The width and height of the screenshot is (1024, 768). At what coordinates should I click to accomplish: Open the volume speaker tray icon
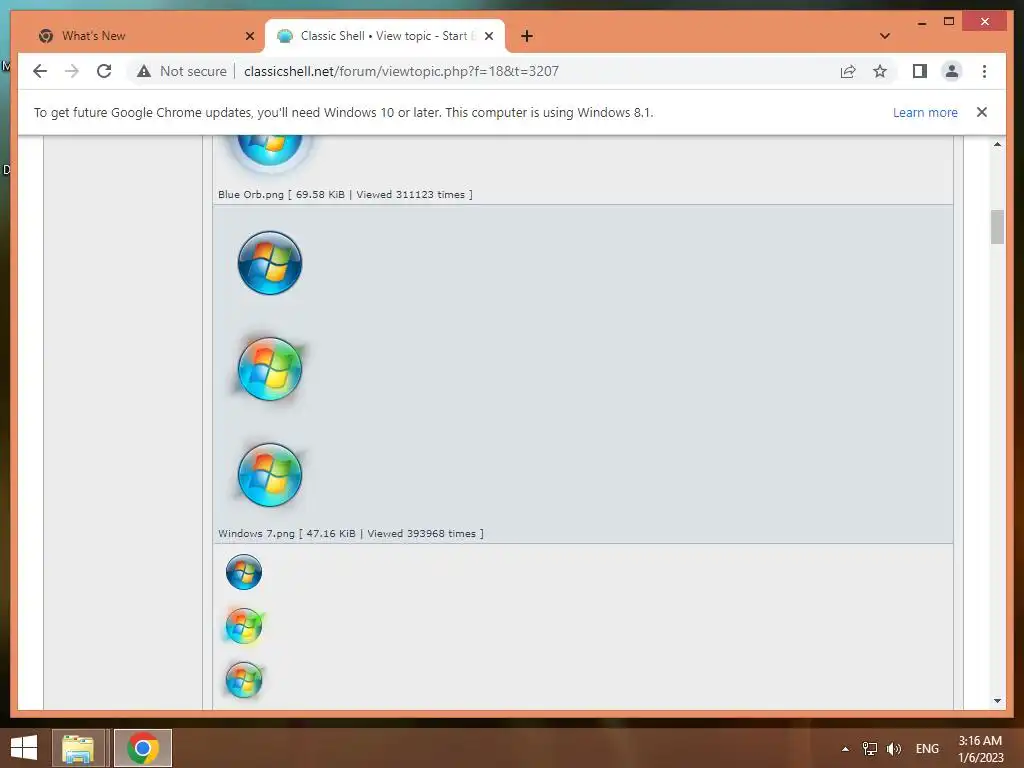pyautogui.click(x=893, y=749)
